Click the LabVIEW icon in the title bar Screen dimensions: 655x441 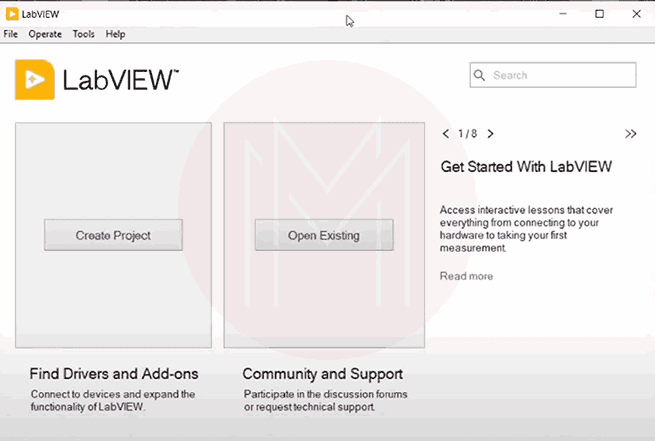tap(11, 14)
